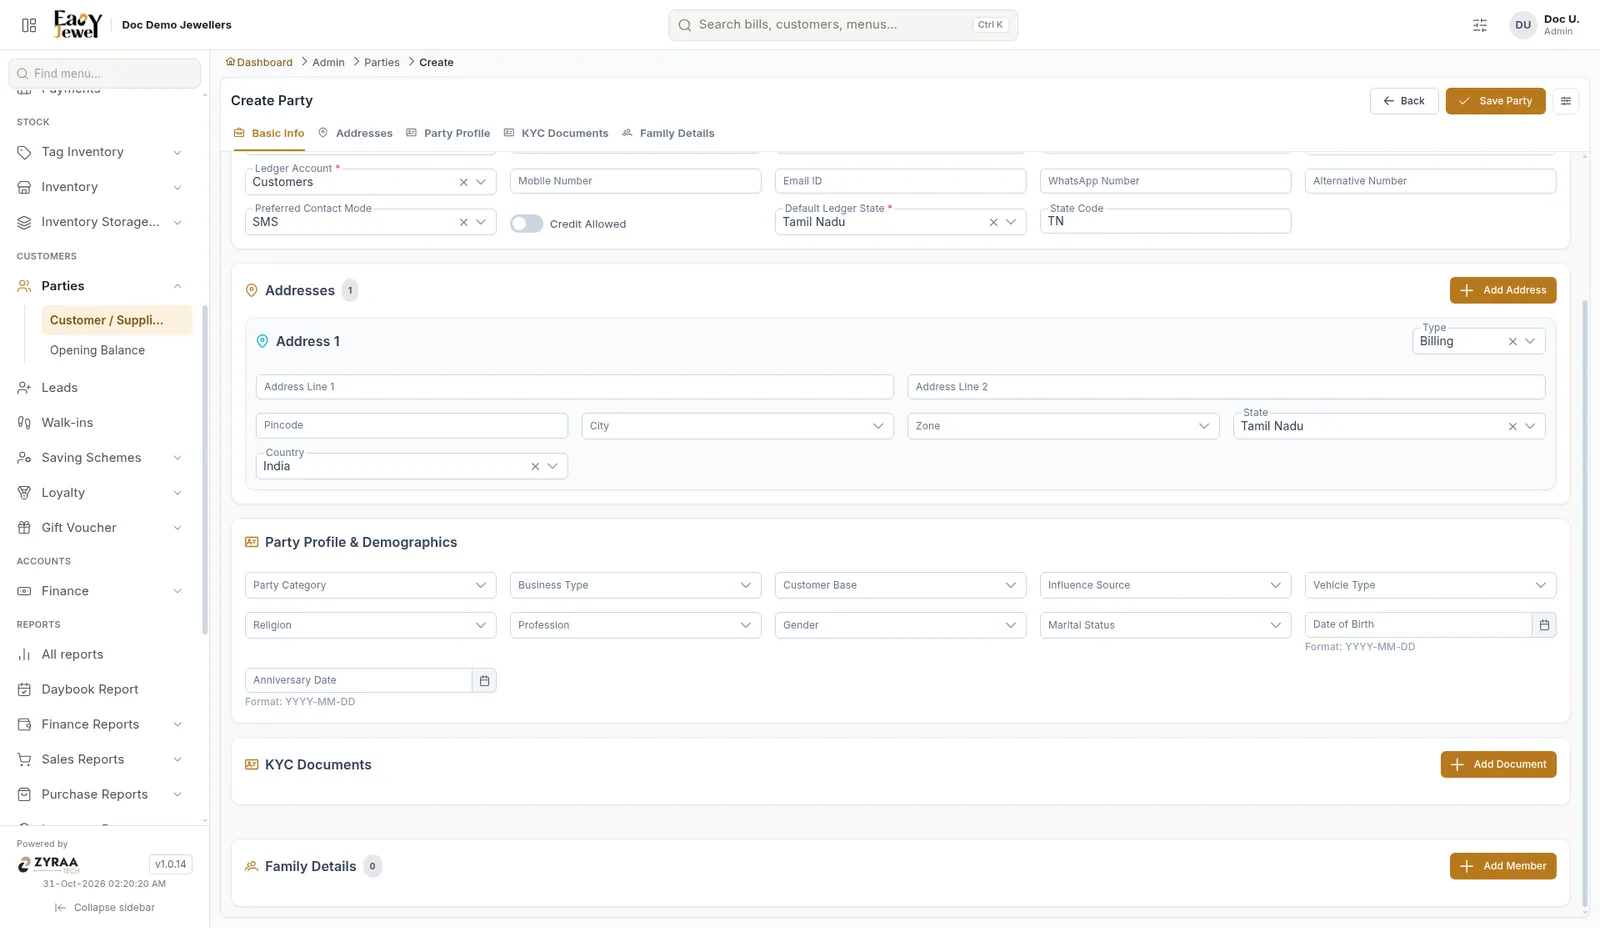This screenshot has height=928, width=1600.
Task: Clear the Country India selection
Action: (535, 466)
